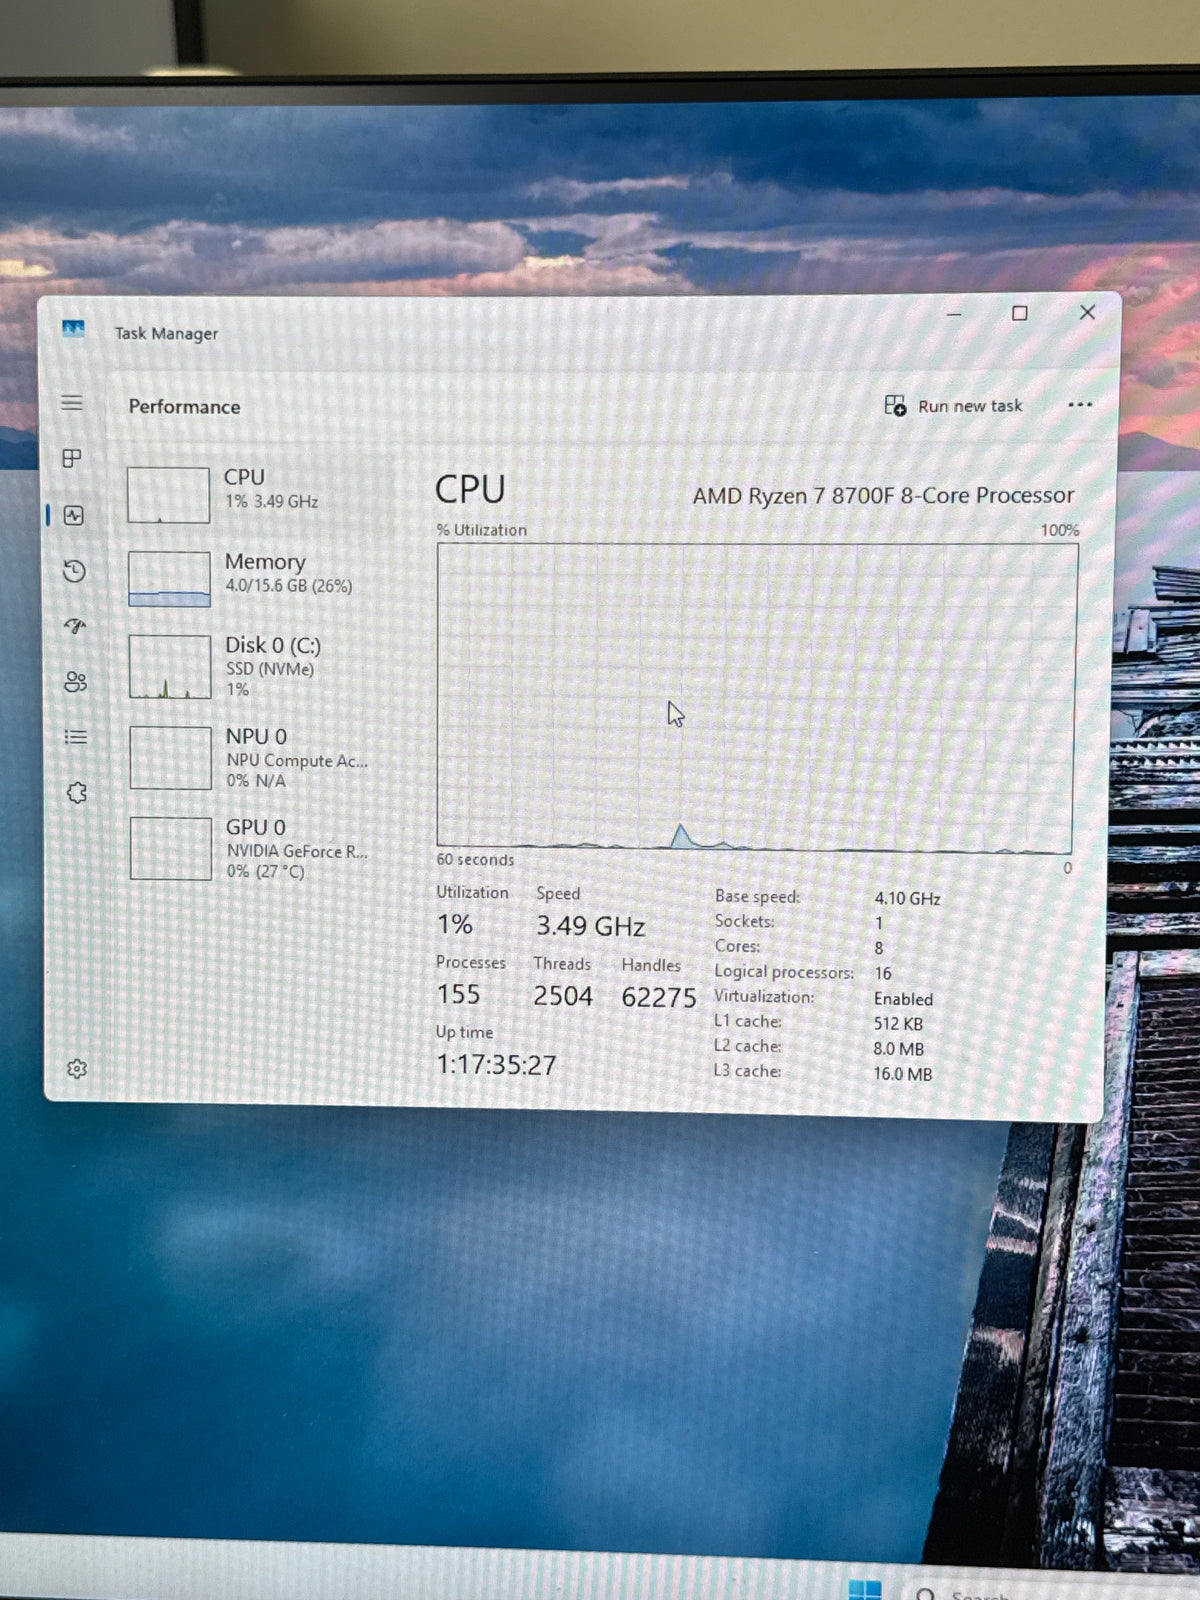Select the CPU performance item
The width and height of the screenshot is (1200, 1600).
pos(256,493)
